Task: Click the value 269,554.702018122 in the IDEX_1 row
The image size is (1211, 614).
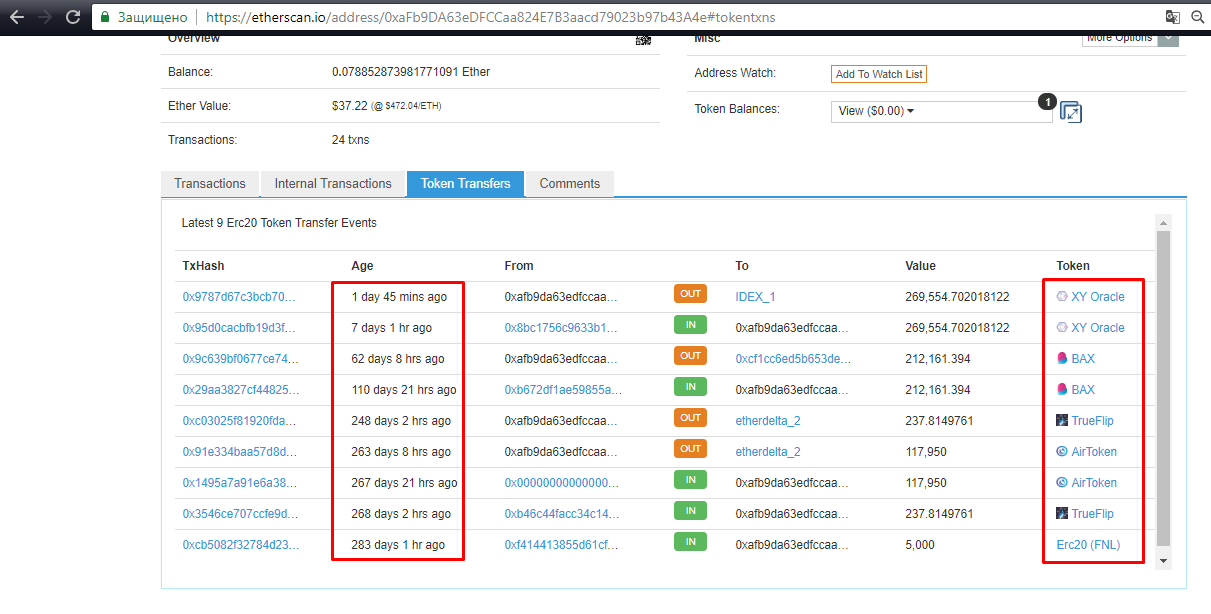Action: pyautogui.click(x=957, y=297)
